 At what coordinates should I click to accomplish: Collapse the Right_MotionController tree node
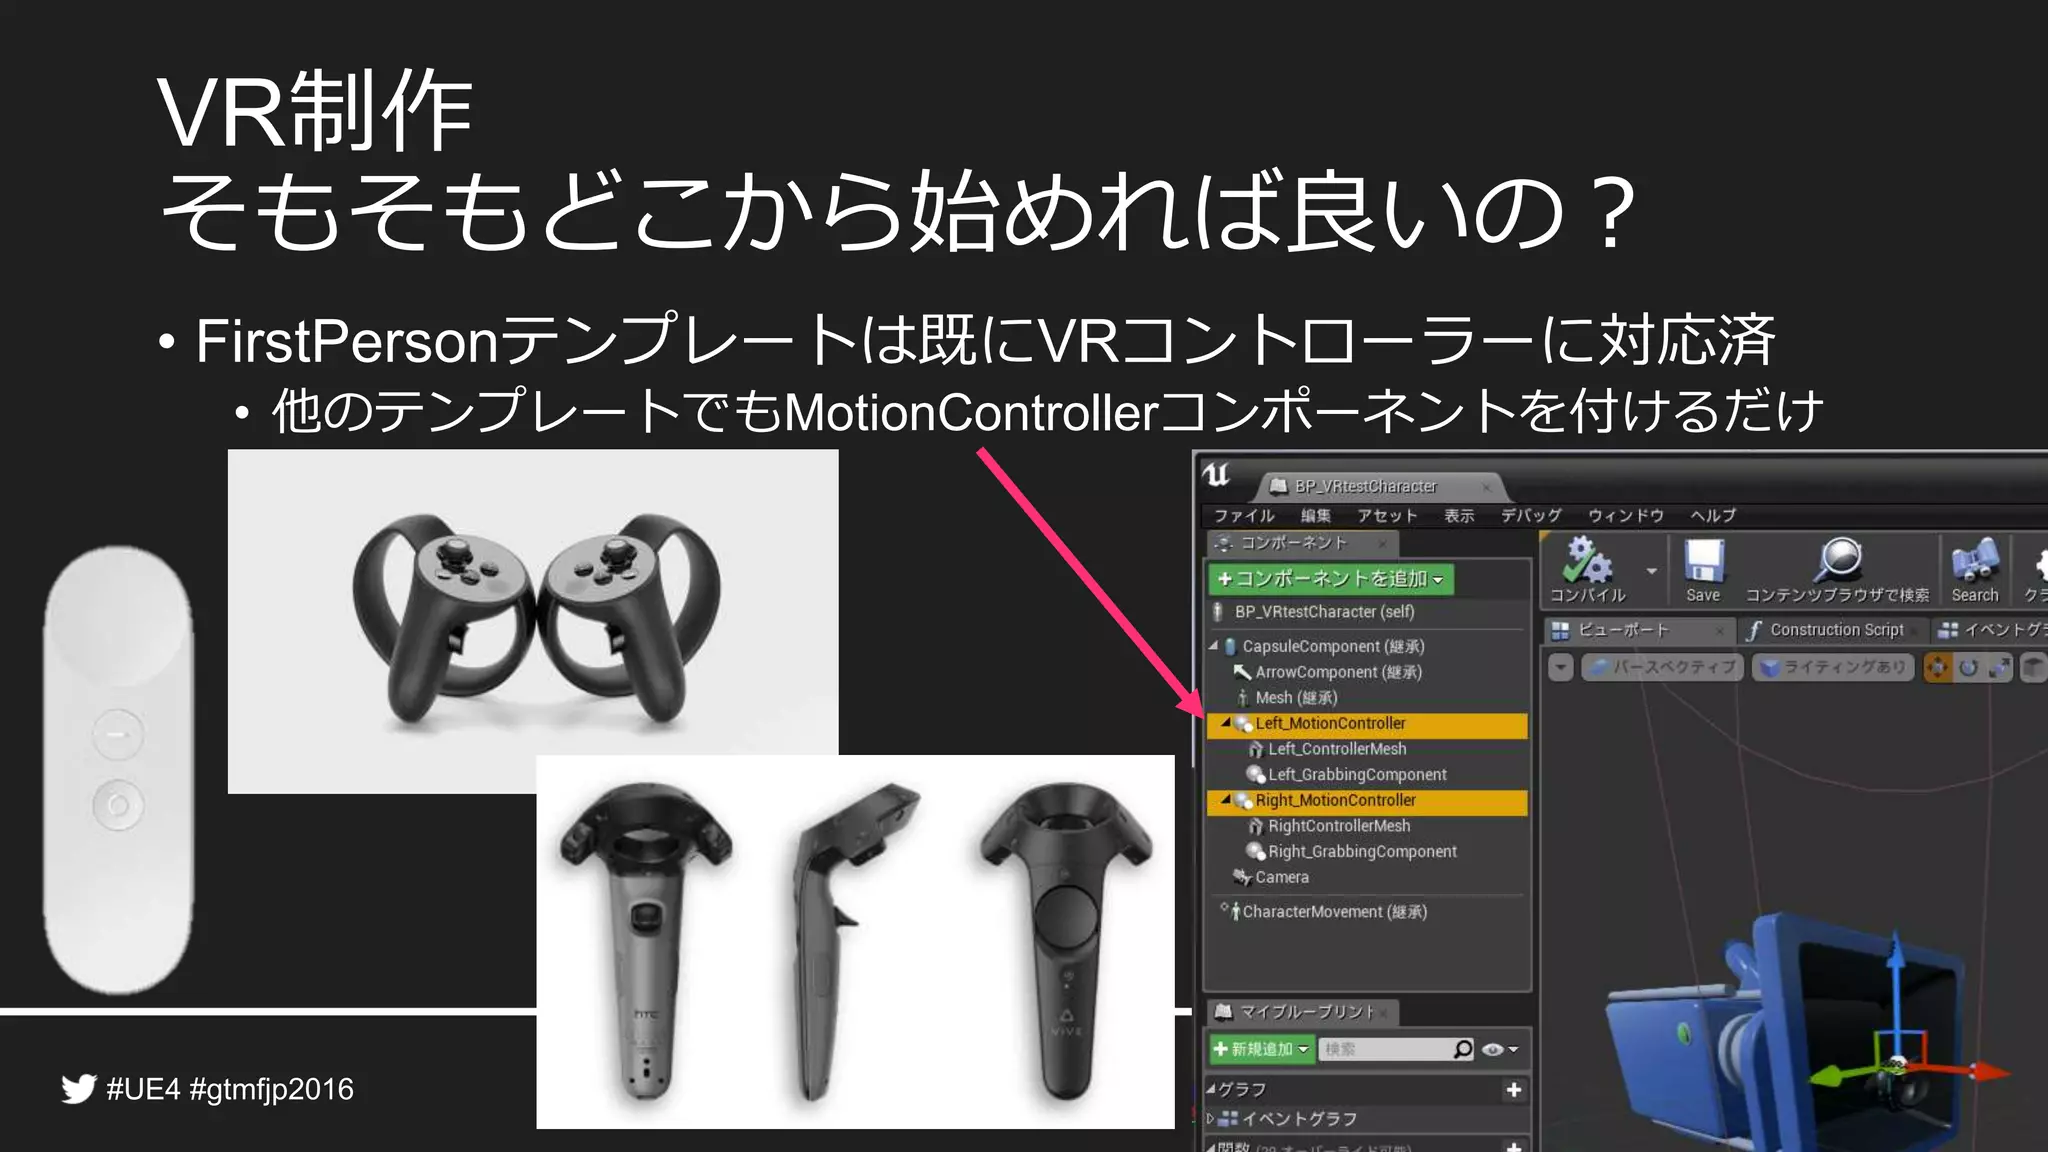click(1225, 800)
